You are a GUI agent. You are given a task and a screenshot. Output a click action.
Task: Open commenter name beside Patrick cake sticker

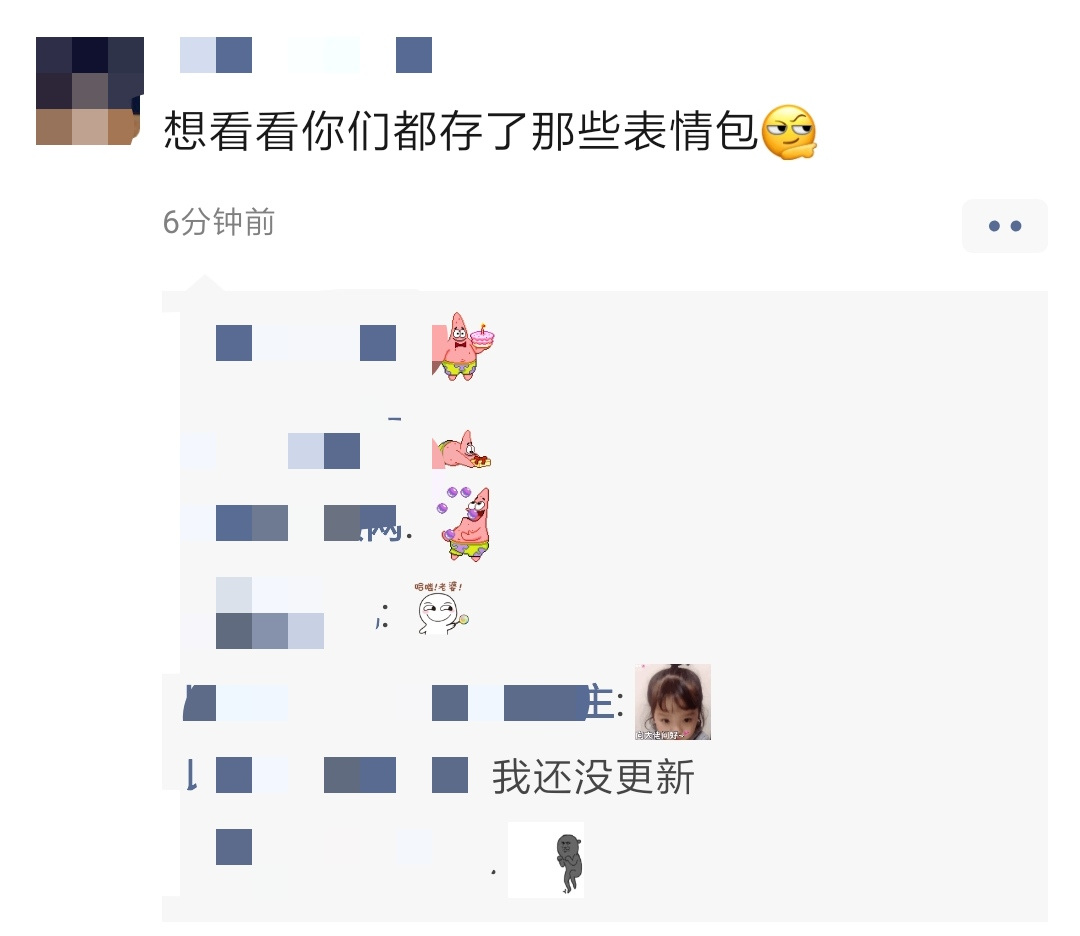pos(306,343)
